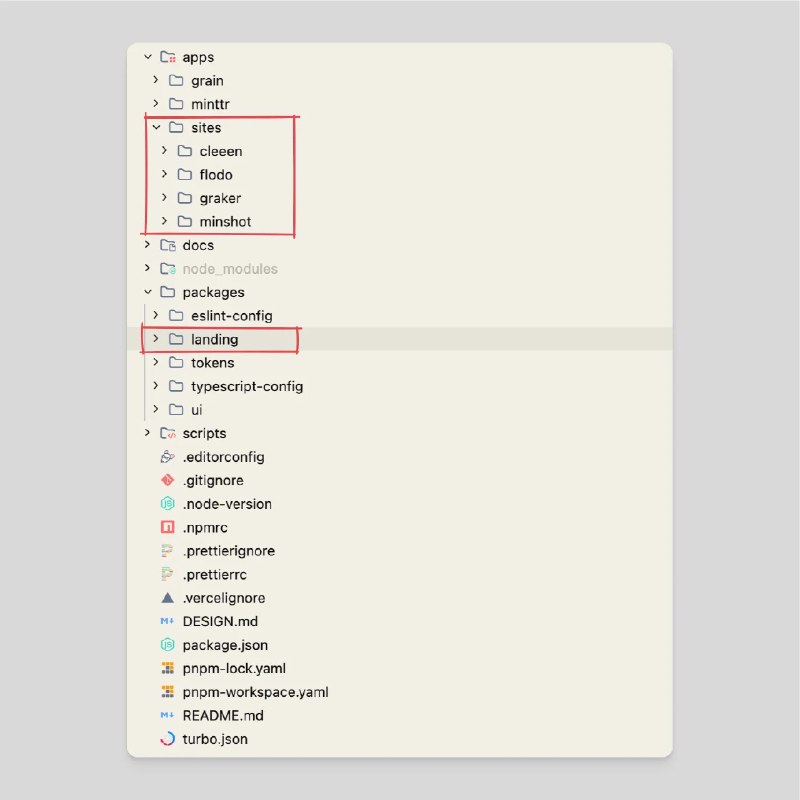Open pnpm-workspace.yaml file
The width and height of the screenshot is (800, 800).
coord(255,692)
